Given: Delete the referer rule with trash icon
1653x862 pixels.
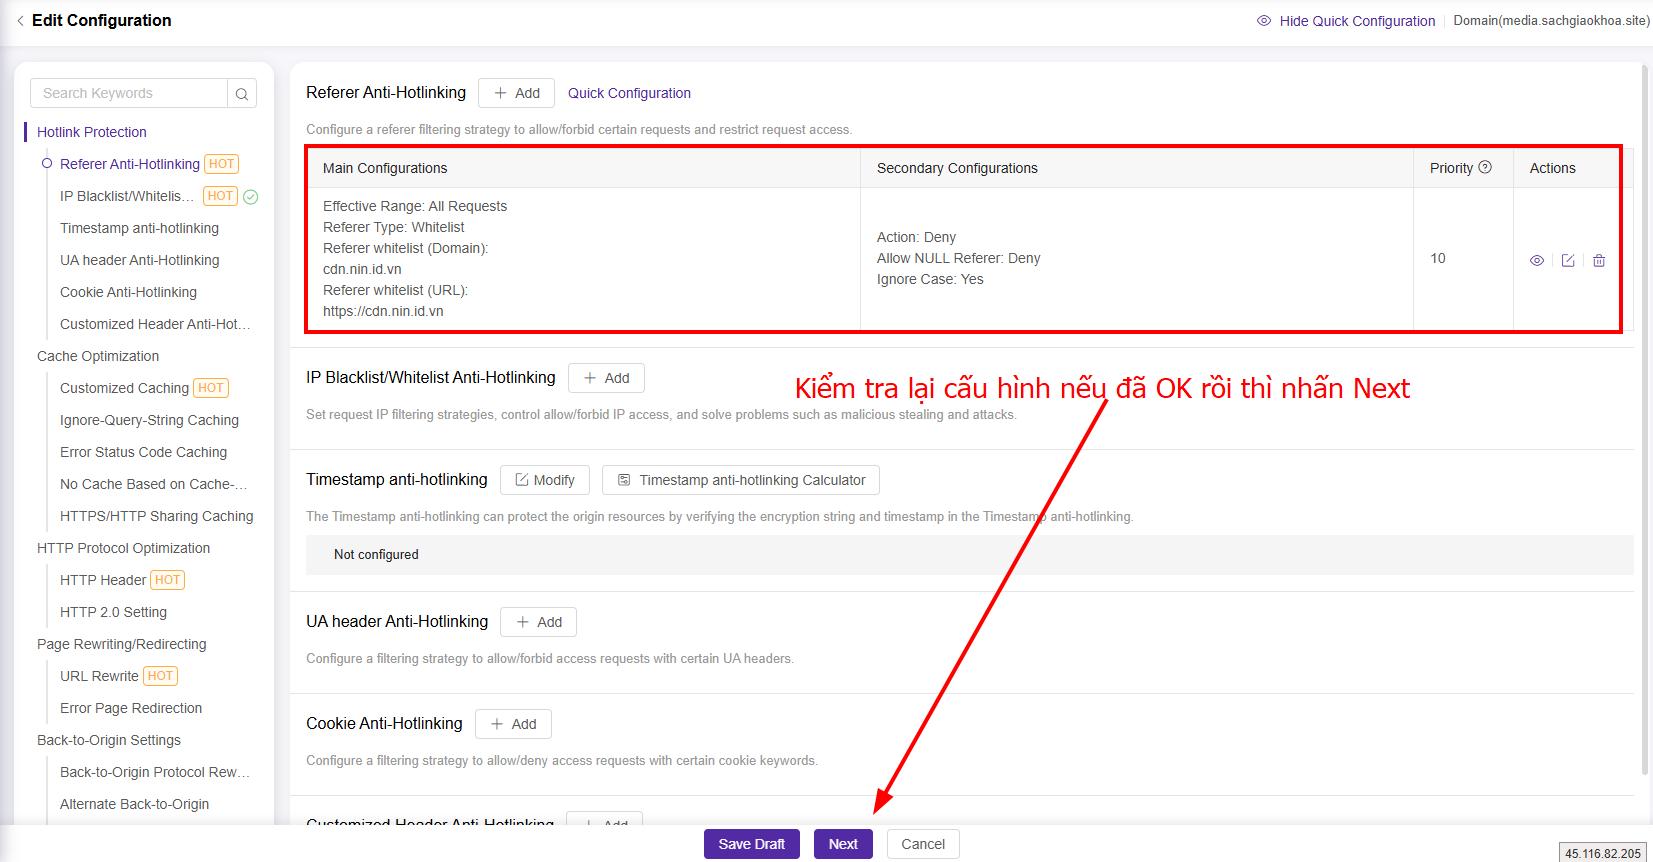Looking at the screenshot, I should click(x=1599, y=261).
